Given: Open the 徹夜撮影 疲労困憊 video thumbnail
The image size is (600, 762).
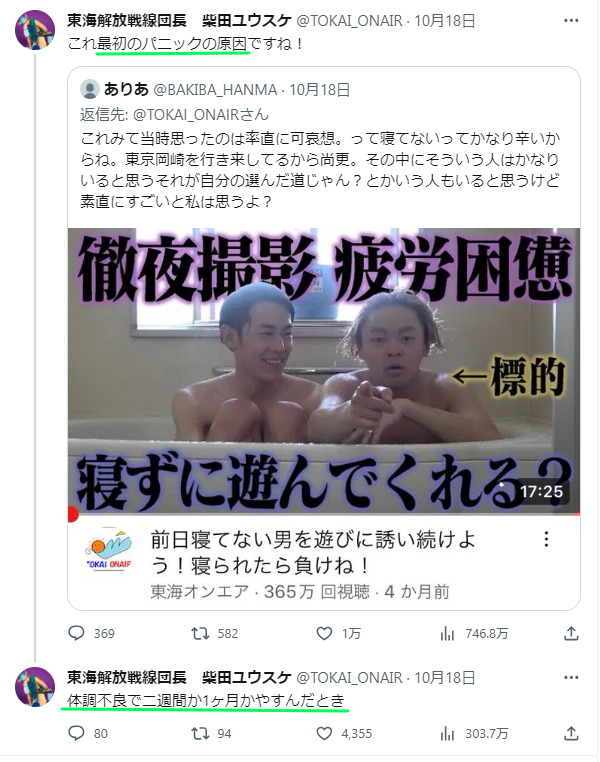Looking at the screenshot, I should [324, 371].
